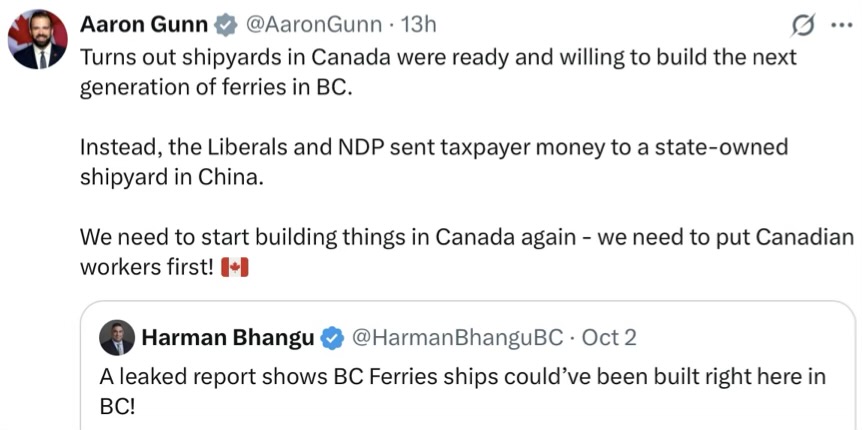Click the 'Turns out shipyards in Canada' paragraph
862x430 pixels.
[x=438, y=57]
